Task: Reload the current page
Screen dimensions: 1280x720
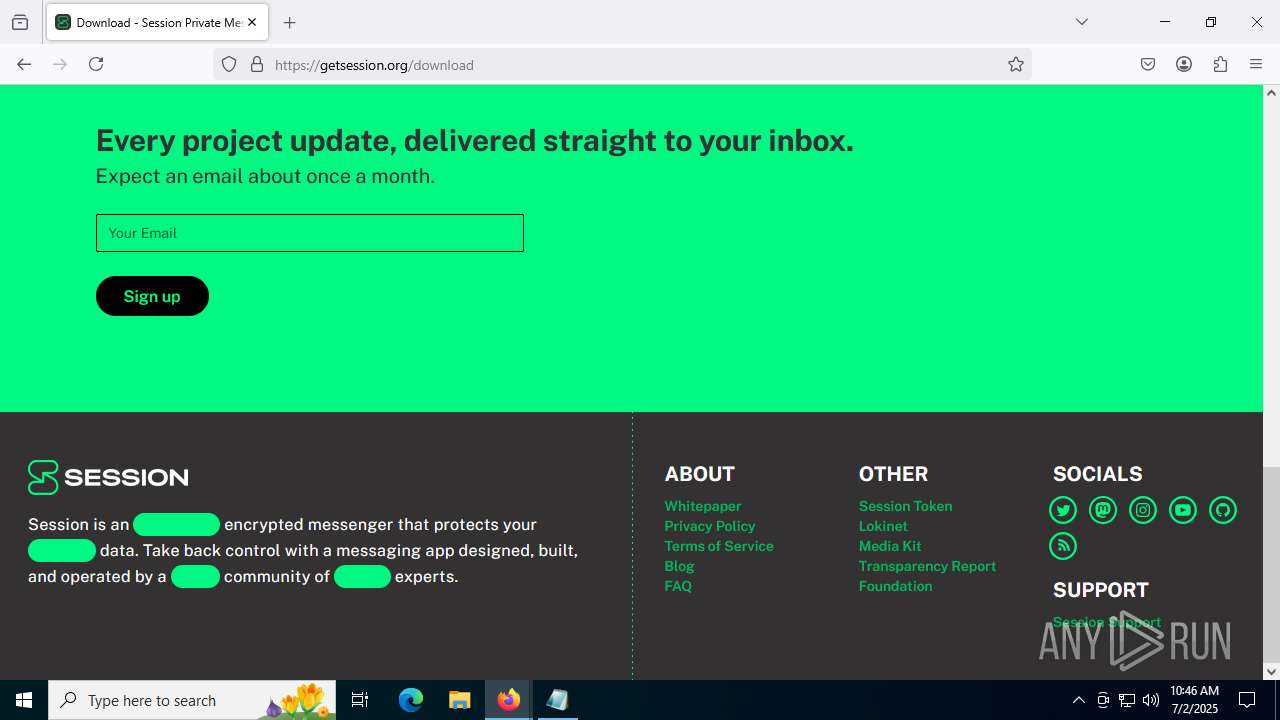Action: 96,64
